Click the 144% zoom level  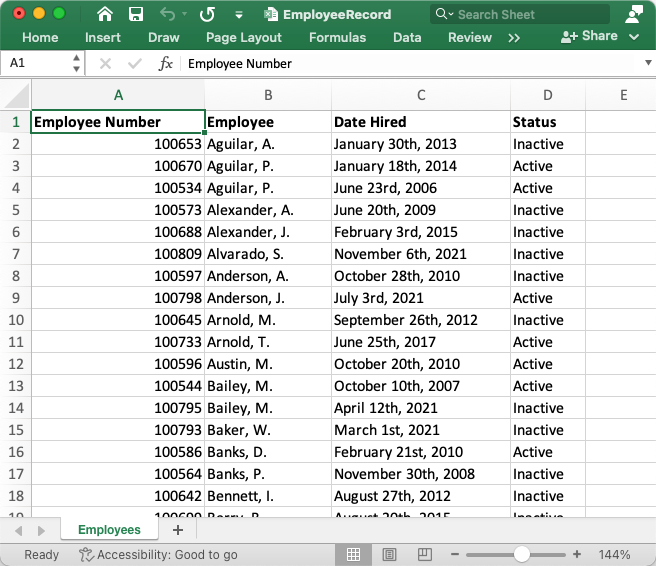(614, 555)
